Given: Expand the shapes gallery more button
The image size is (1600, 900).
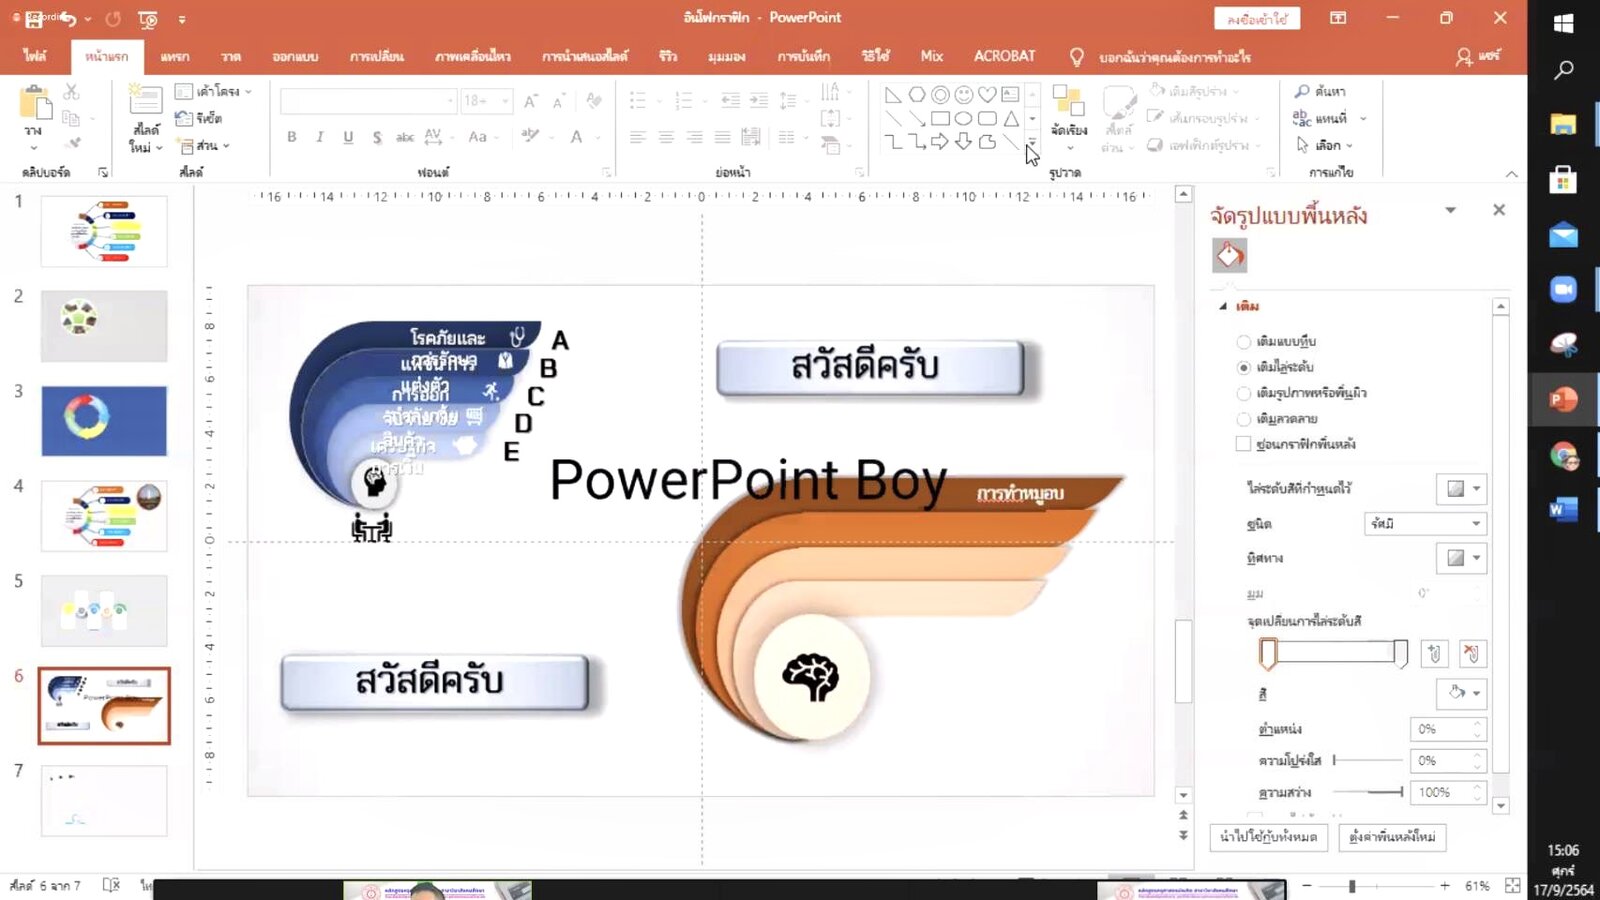Looking at the screenshot, I should coord(1033,143).
